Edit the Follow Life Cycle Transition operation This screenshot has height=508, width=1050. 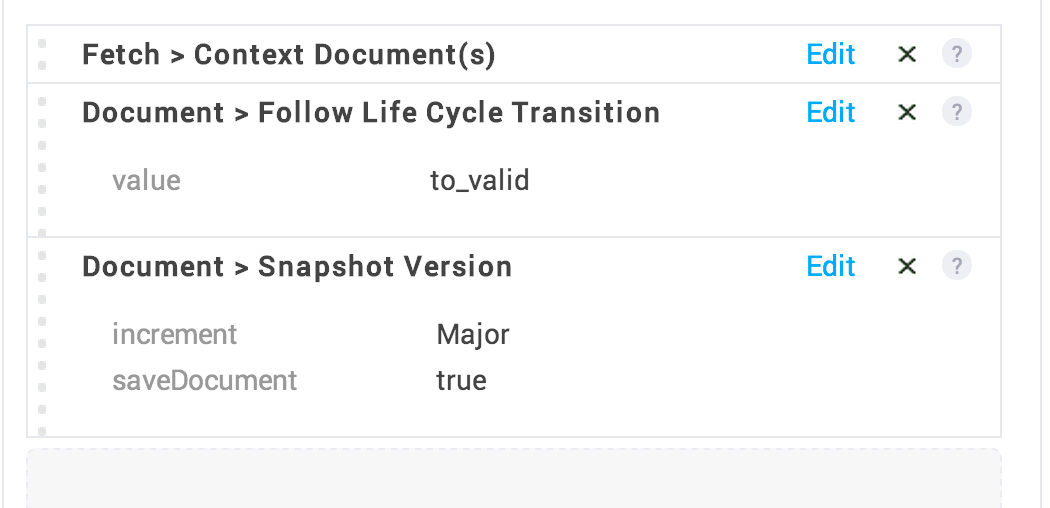click(831, 112)
